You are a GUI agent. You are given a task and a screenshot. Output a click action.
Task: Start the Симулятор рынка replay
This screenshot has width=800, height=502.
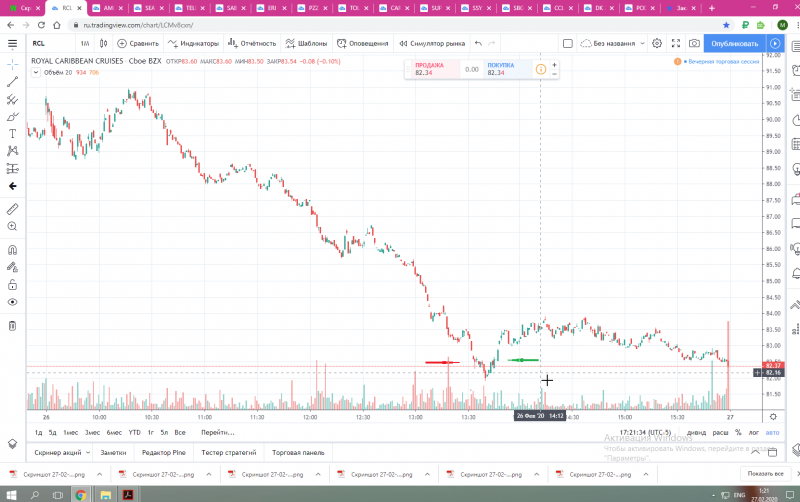[x=432, y=43]
